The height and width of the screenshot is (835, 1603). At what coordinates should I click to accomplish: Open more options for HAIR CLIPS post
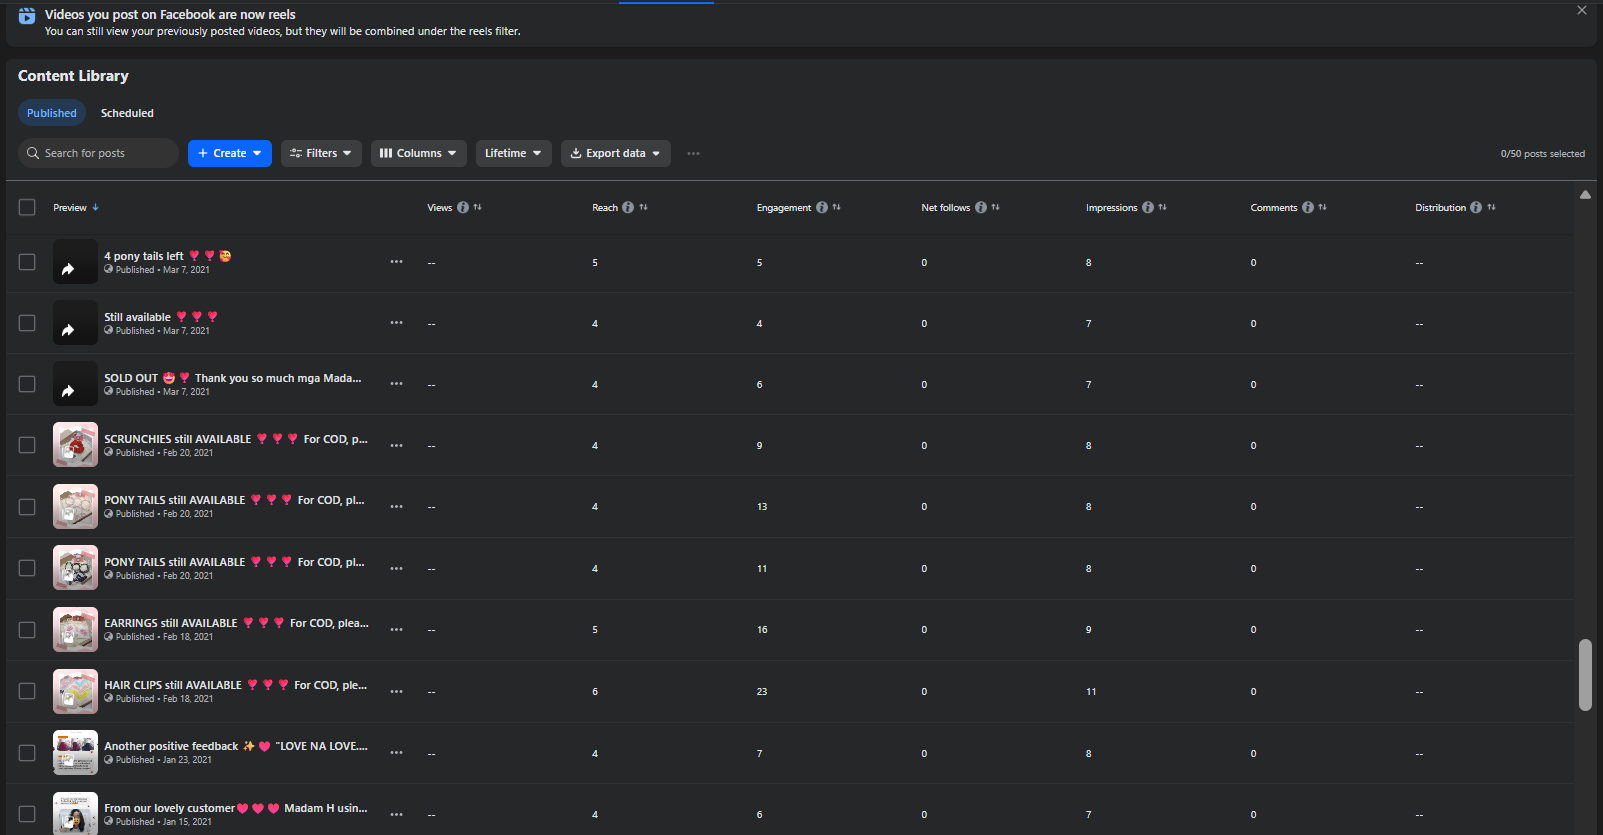(x=397, y=692)
